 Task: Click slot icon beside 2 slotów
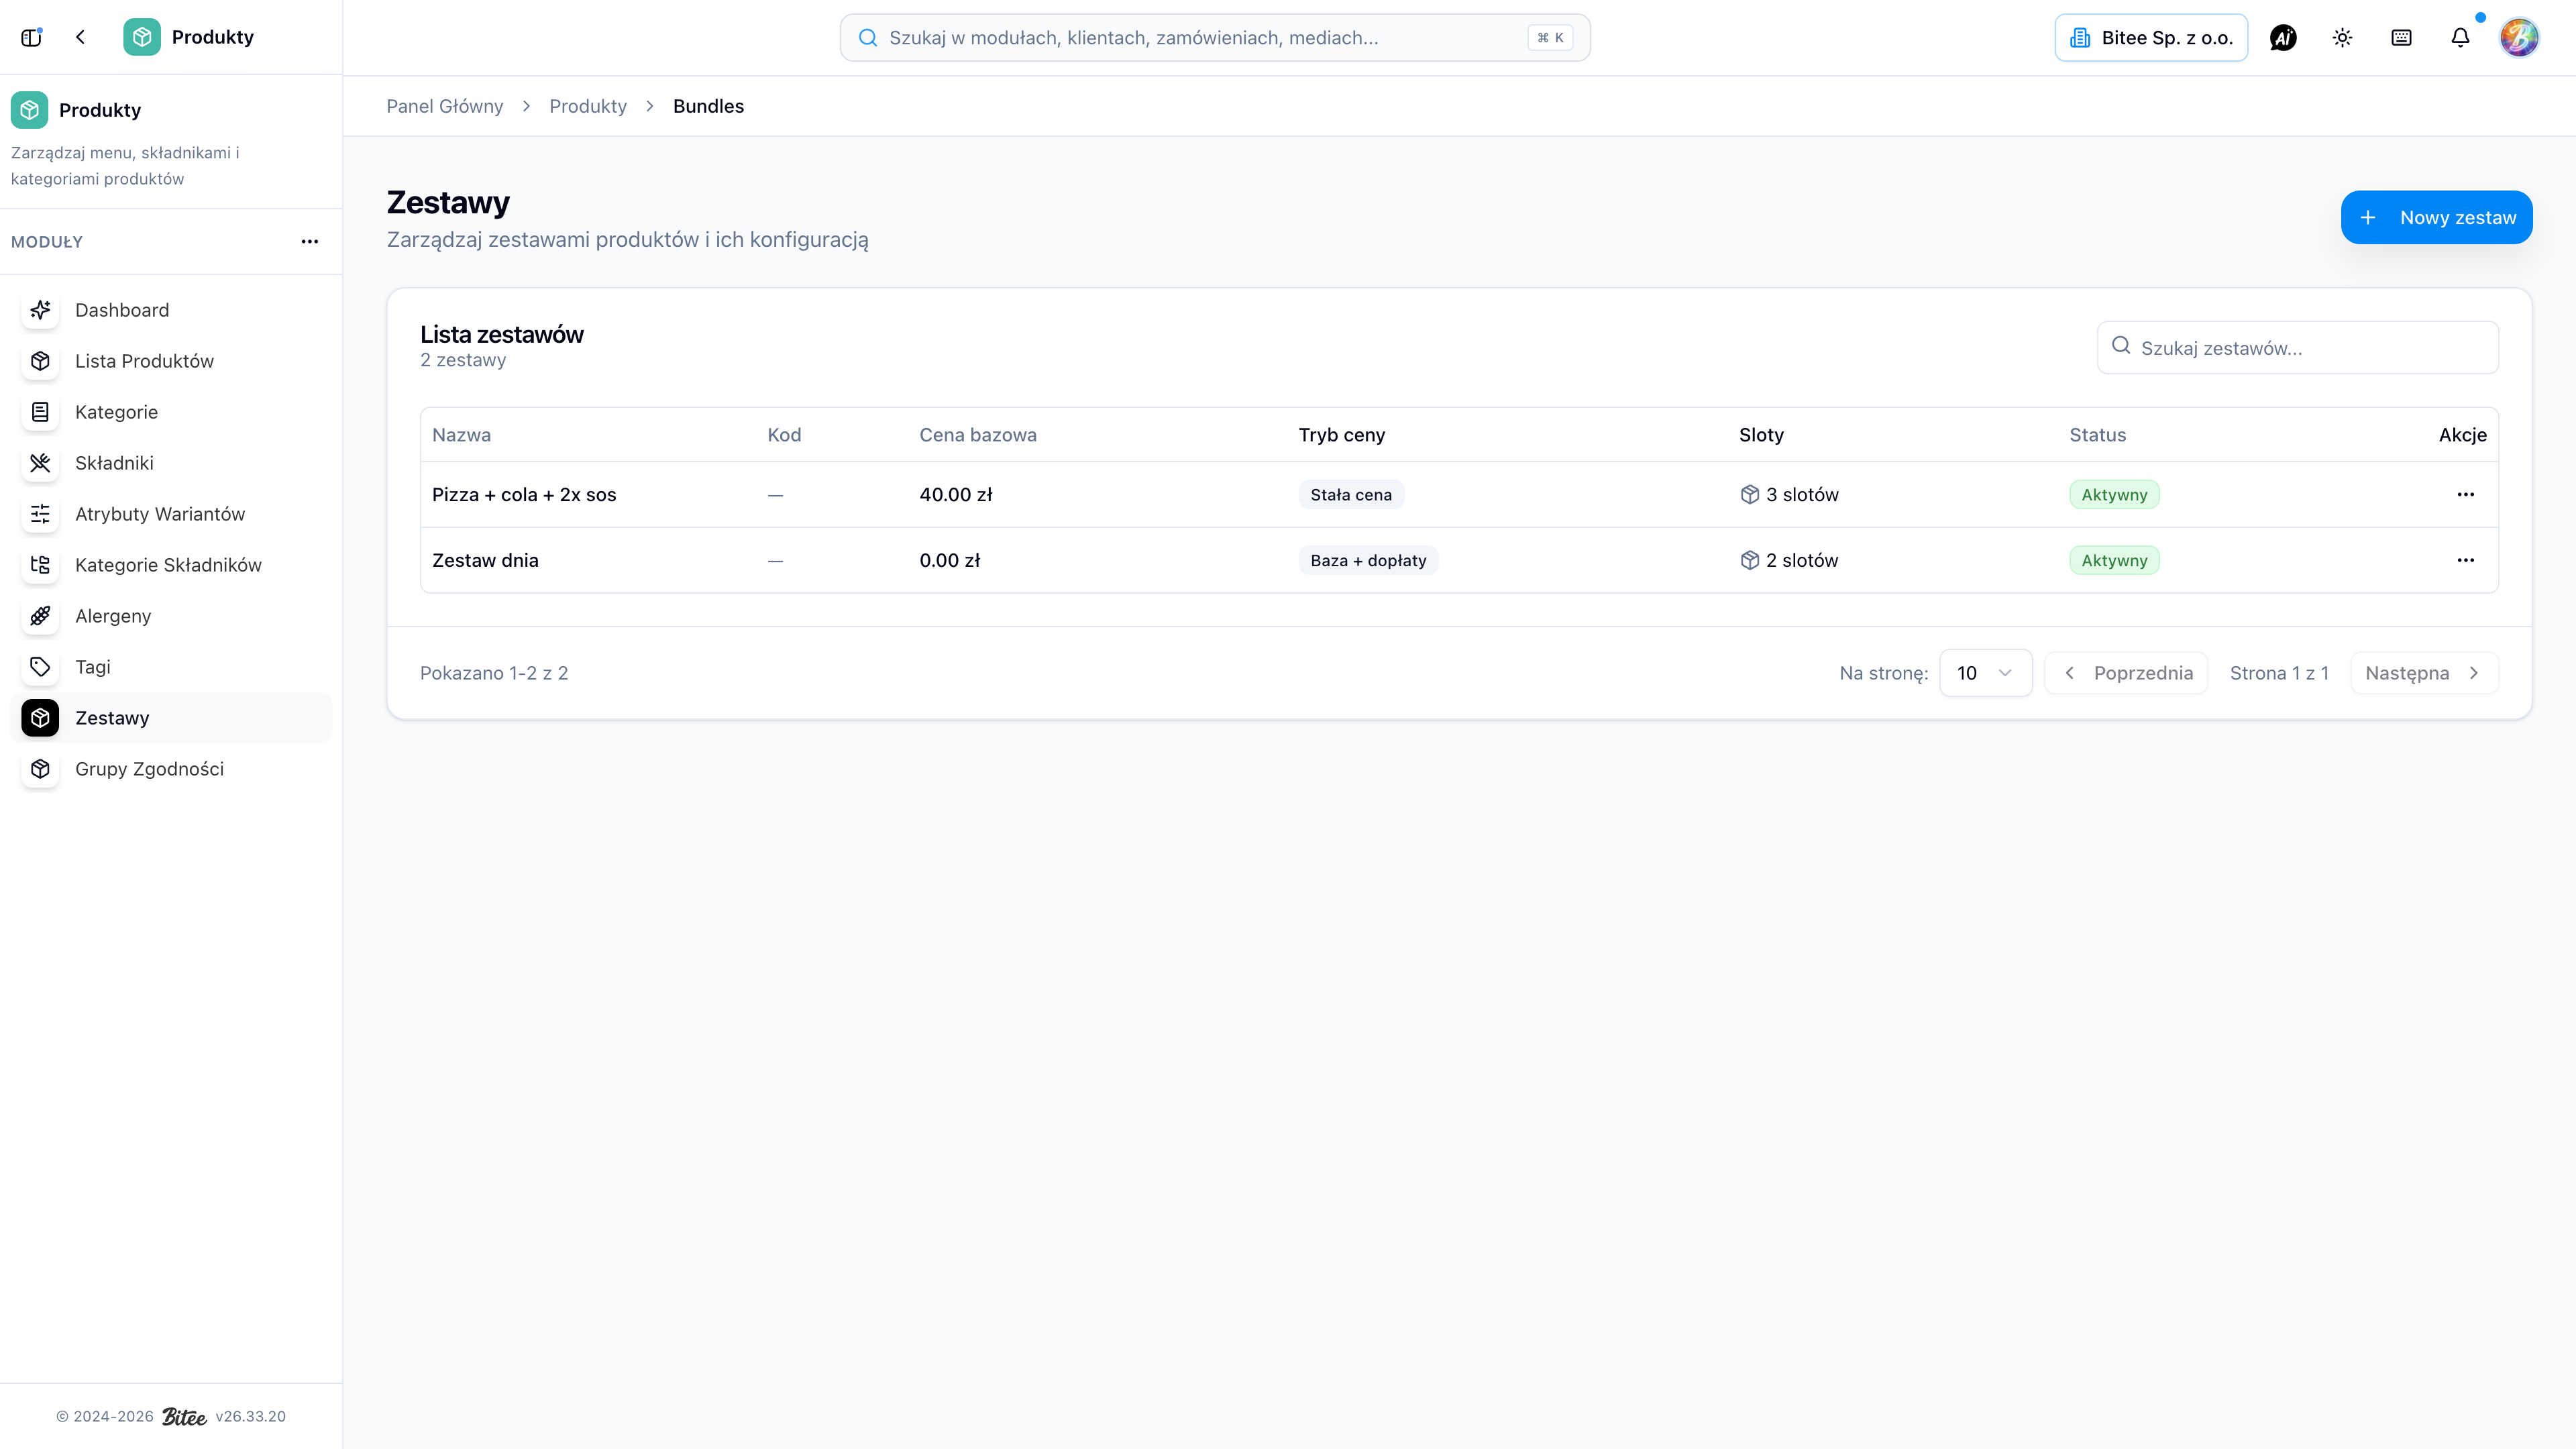coord(1749,560)
